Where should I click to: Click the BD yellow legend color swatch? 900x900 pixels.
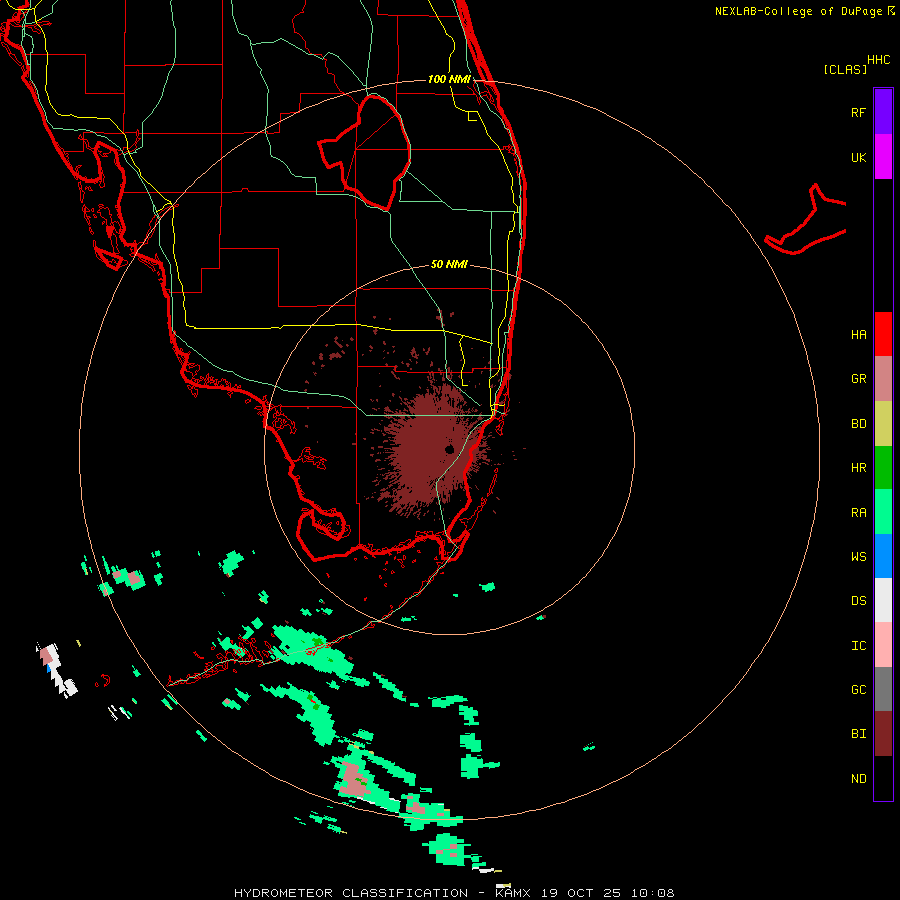pyautogui.click(x=883, y=424)
